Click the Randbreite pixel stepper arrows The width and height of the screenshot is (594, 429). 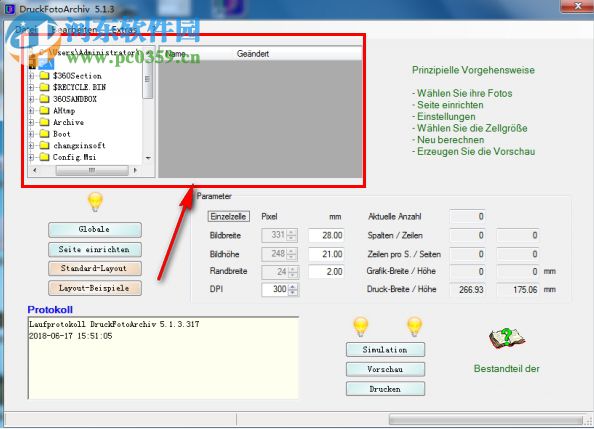pyautogui.click(x=292, y=272)
